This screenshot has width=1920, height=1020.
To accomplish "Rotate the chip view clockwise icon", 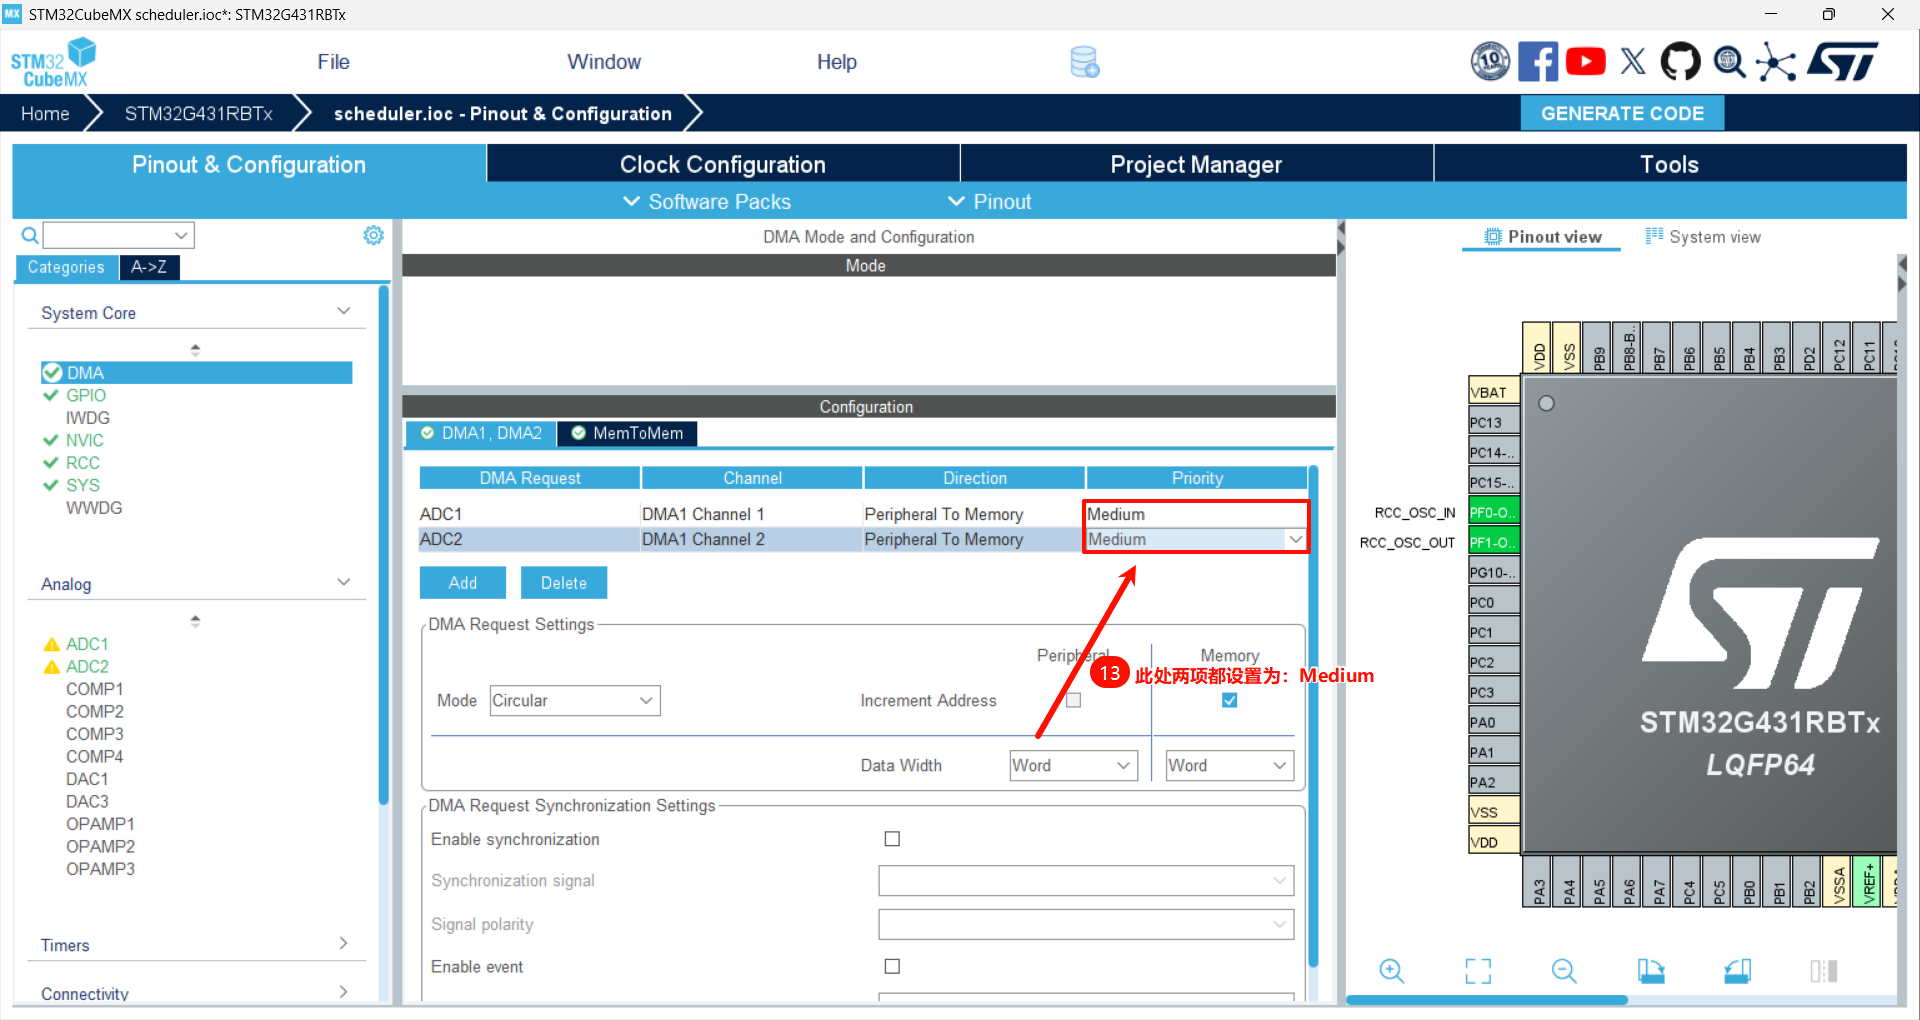I will (1651, 970).
